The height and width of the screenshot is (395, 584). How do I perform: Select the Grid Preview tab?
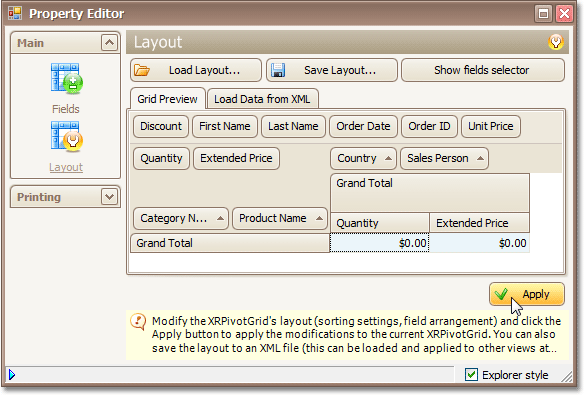[x=167, y=99]
